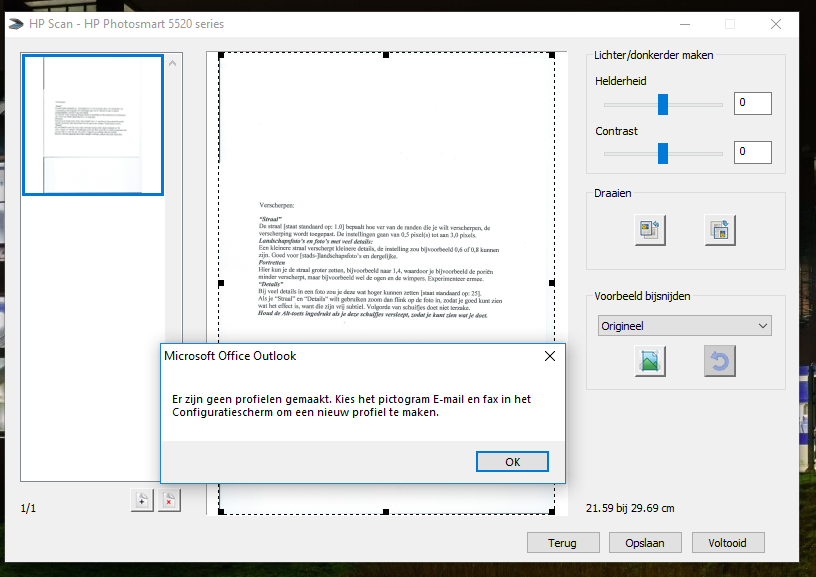
Task: Rotate the scan right with the second Draaien icon
Action: pos(720,230)
